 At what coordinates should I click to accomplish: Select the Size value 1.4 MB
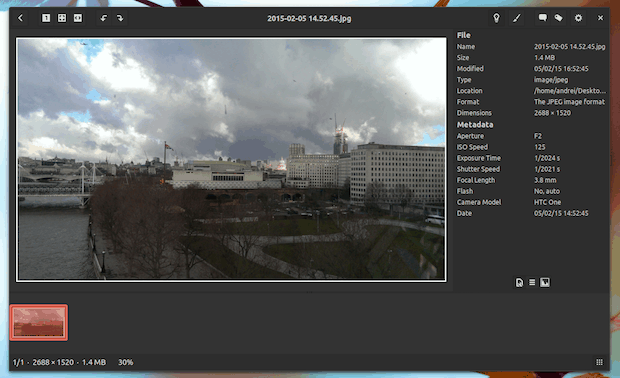pyautogui.click(x=544, y=58)
